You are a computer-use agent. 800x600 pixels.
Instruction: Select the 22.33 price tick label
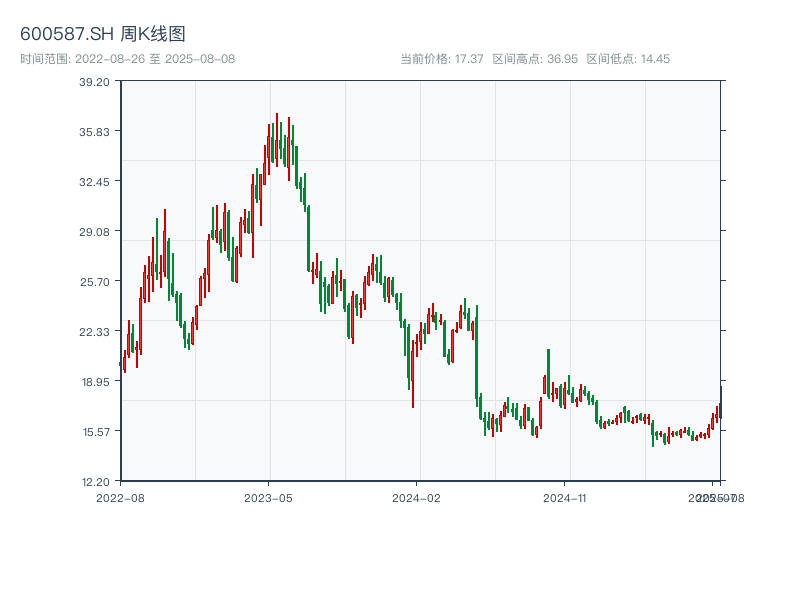[94, 332]
